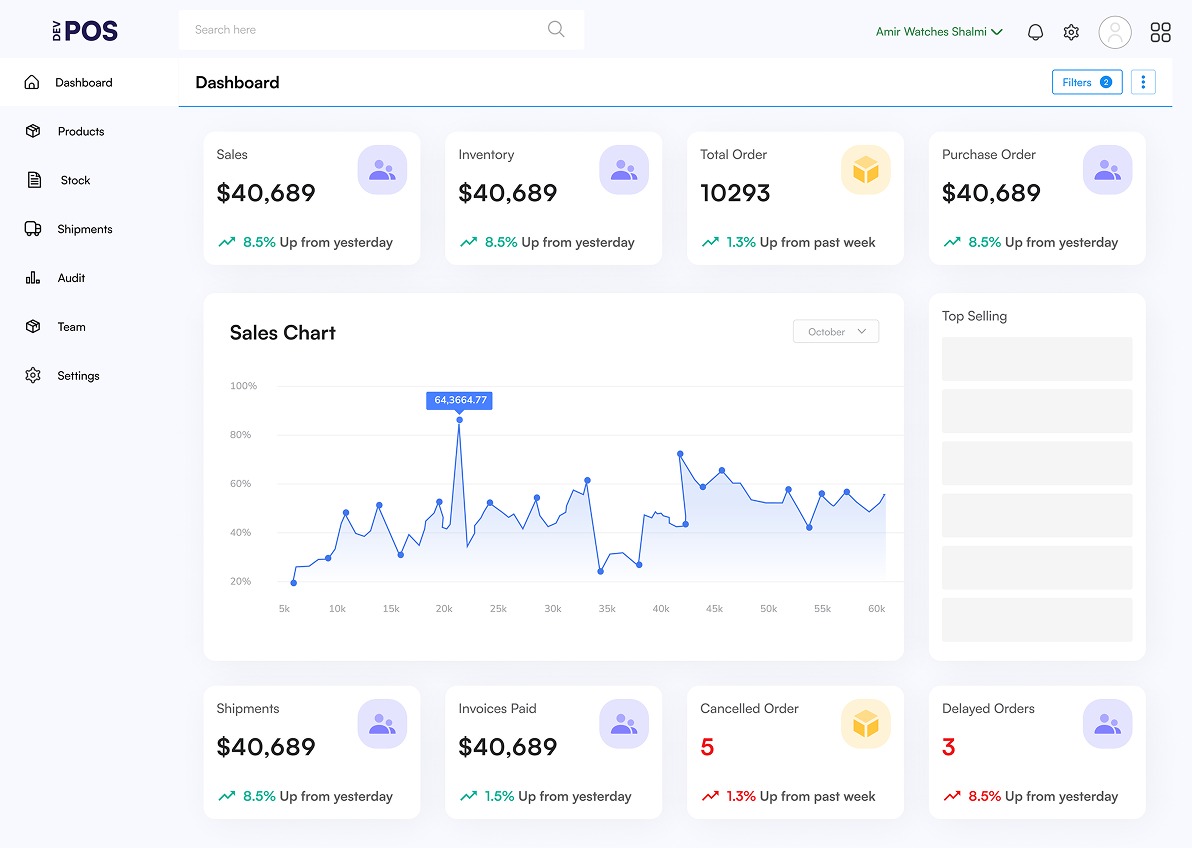Open the Stock sidebar page
The height and width of the screenshot is (848, 1192).
pyautogui.click(x=75, y=180)
